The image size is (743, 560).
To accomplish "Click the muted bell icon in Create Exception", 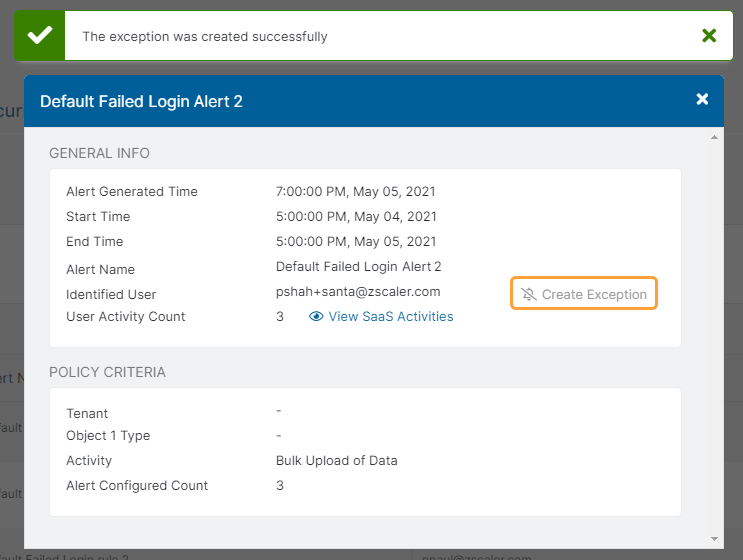I will [529, 294].
